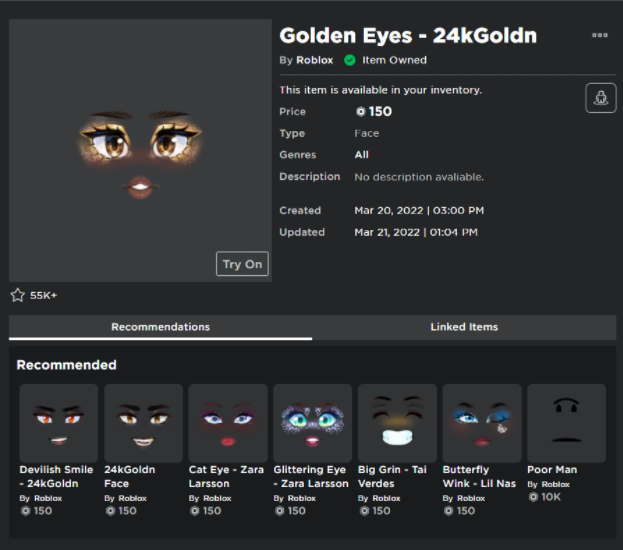Open Cat Eye - Zara Larsson thumbnail
The height and width of the screenshot is (550, 623).
pyautogui.click(x=228, y=422)
